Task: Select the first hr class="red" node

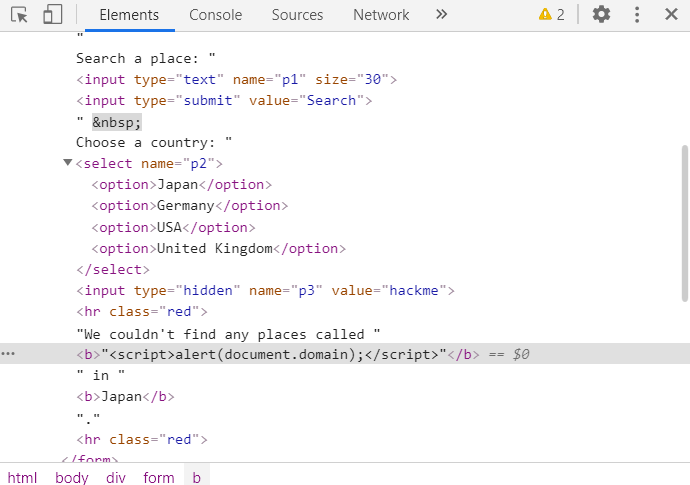Action: 142,312
